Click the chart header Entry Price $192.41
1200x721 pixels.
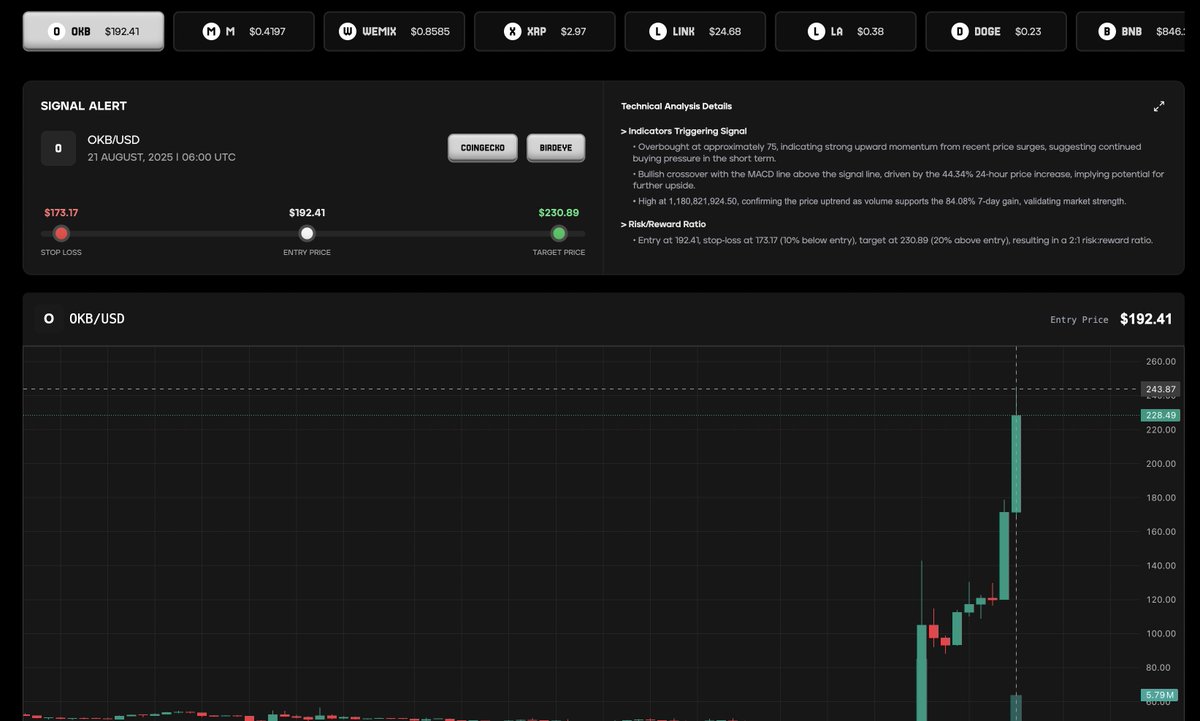[x=1111, y=319]
